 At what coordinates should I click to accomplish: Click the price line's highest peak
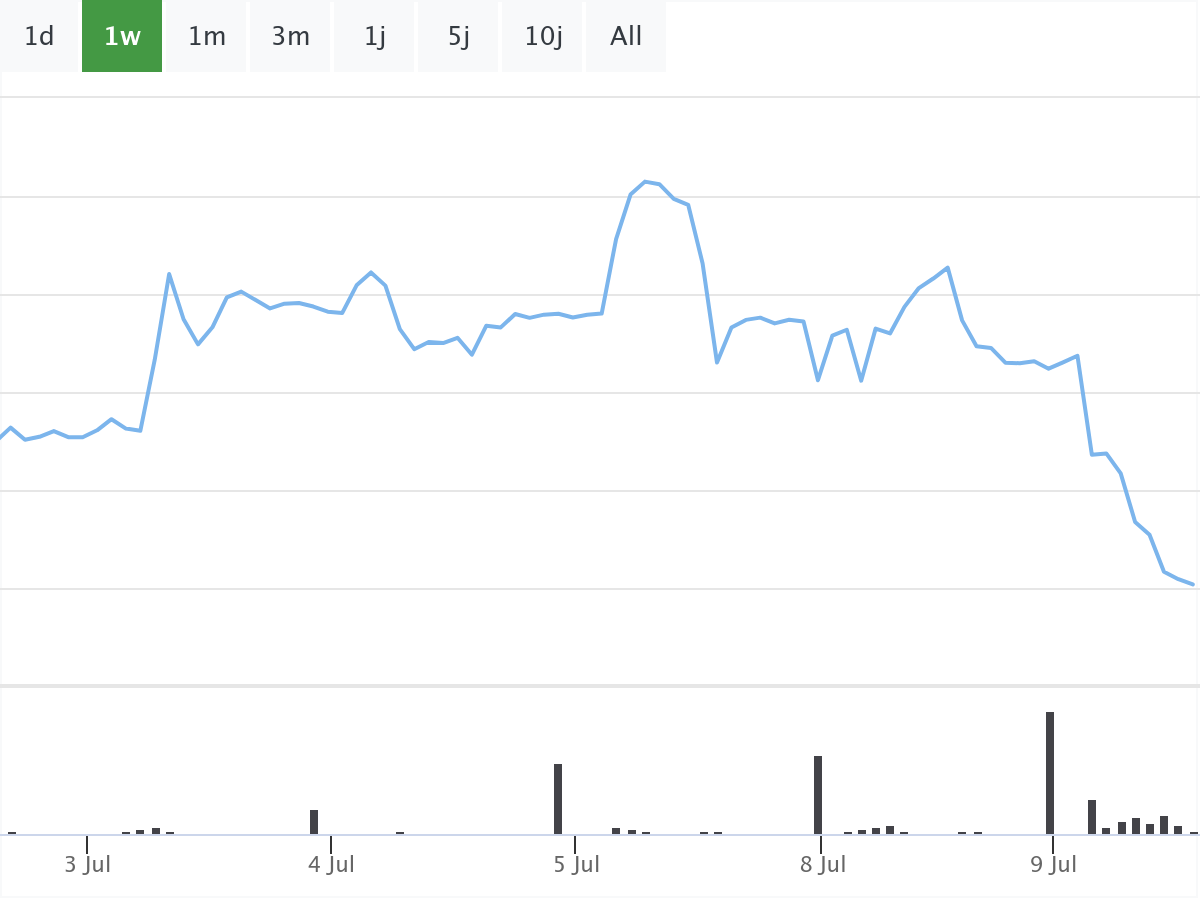pyautogui.click(x=645, y=182)
